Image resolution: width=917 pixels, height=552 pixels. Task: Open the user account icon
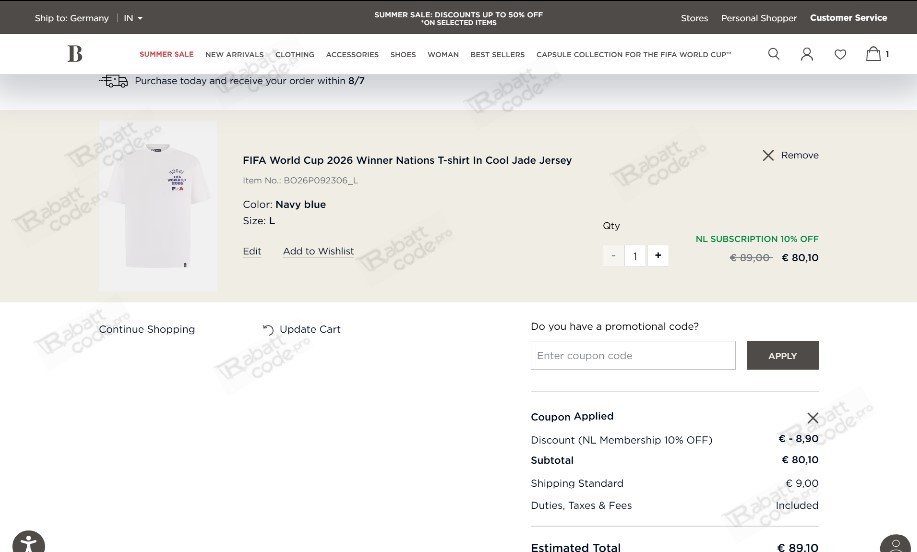(x=806, y=54)
